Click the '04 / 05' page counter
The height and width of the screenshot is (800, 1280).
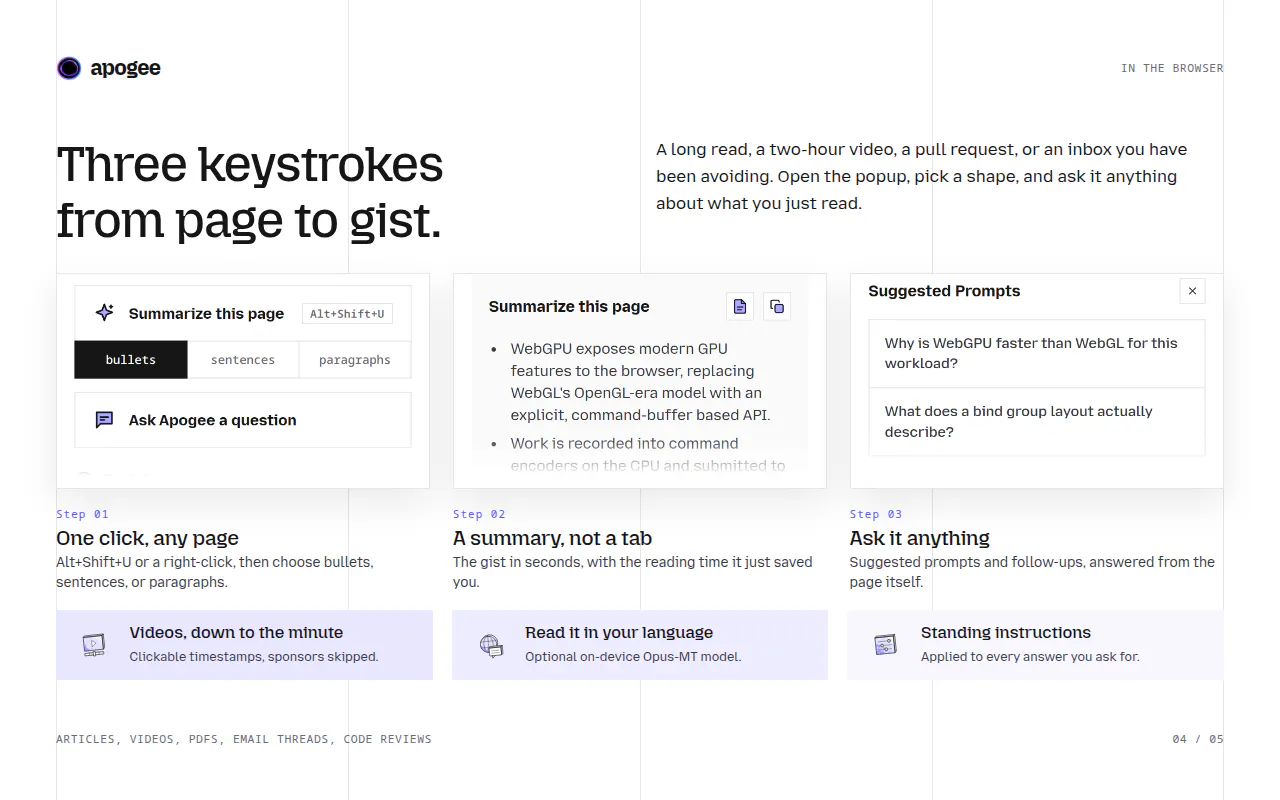click(x=1198, y=739)
